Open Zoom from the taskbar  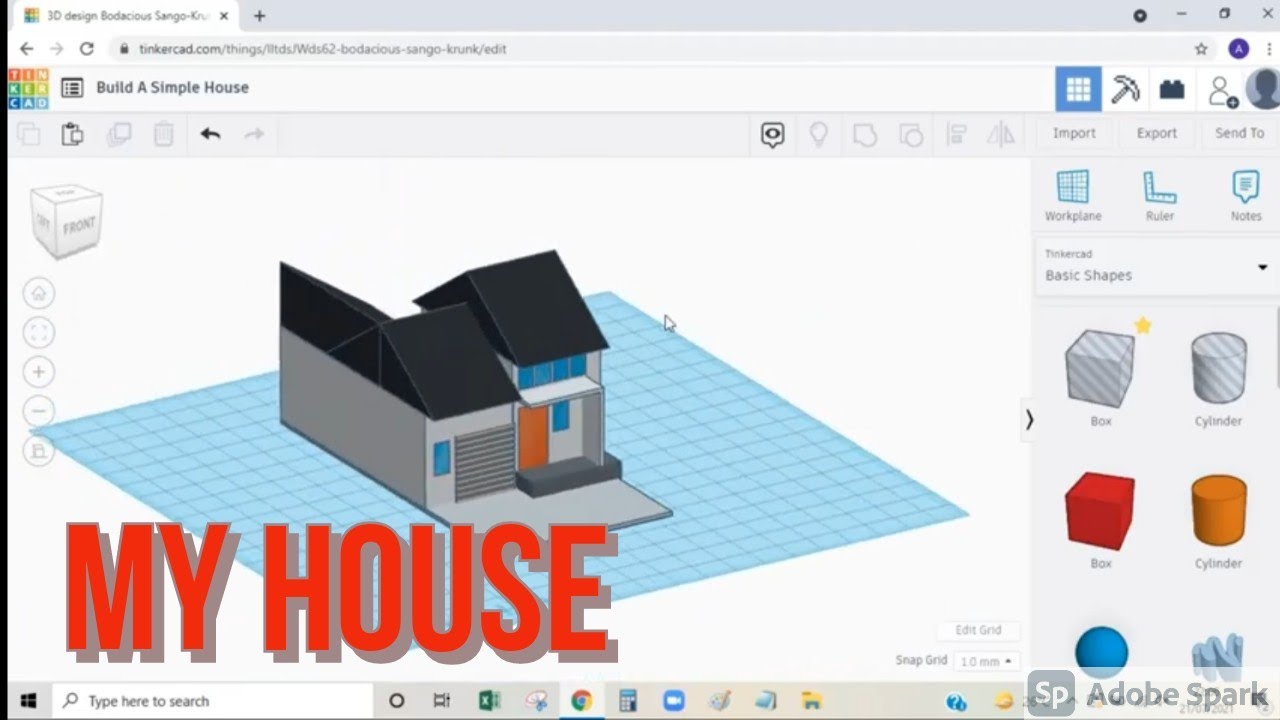(x=673, y=701)
